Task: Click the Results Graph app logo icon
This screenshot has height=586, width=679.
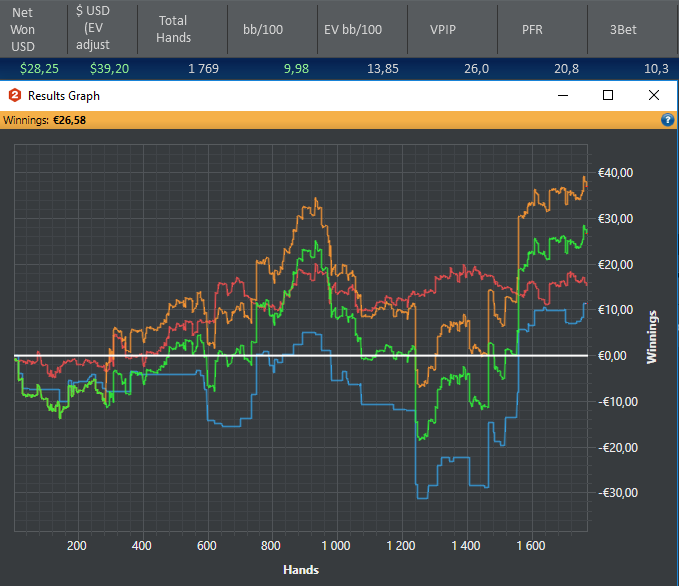Action: [15, 96]
